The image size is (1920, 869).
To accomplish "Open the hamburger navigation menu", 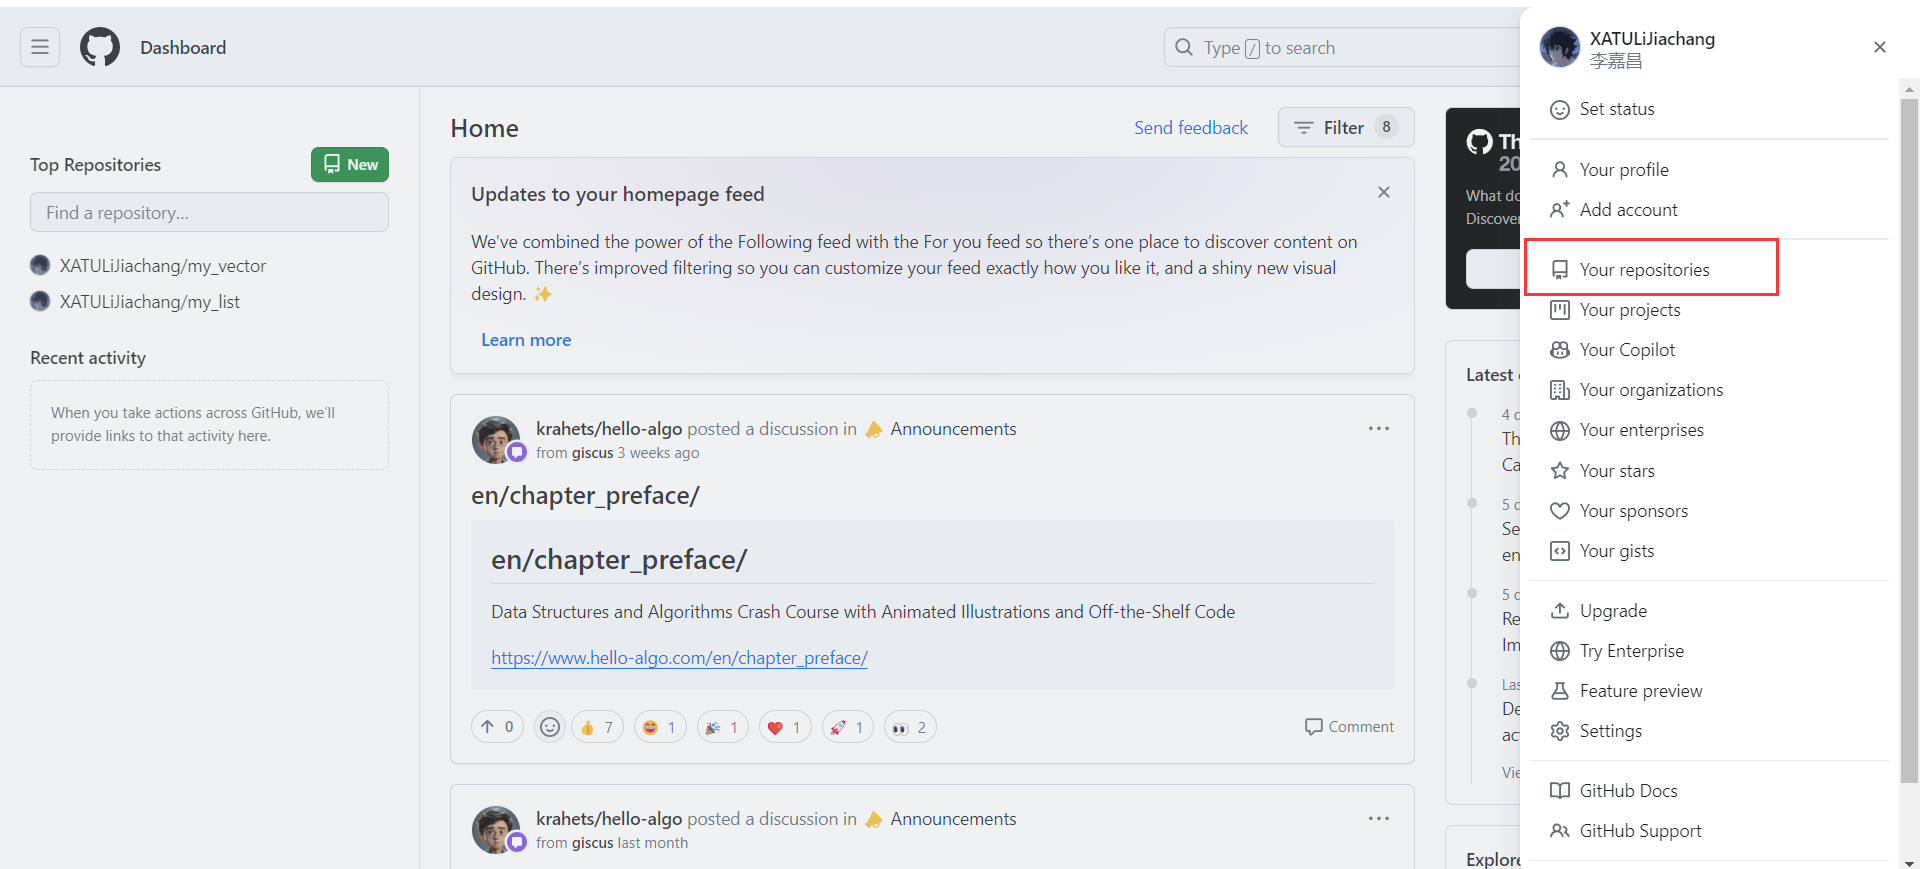I will (x=40, y=47).
